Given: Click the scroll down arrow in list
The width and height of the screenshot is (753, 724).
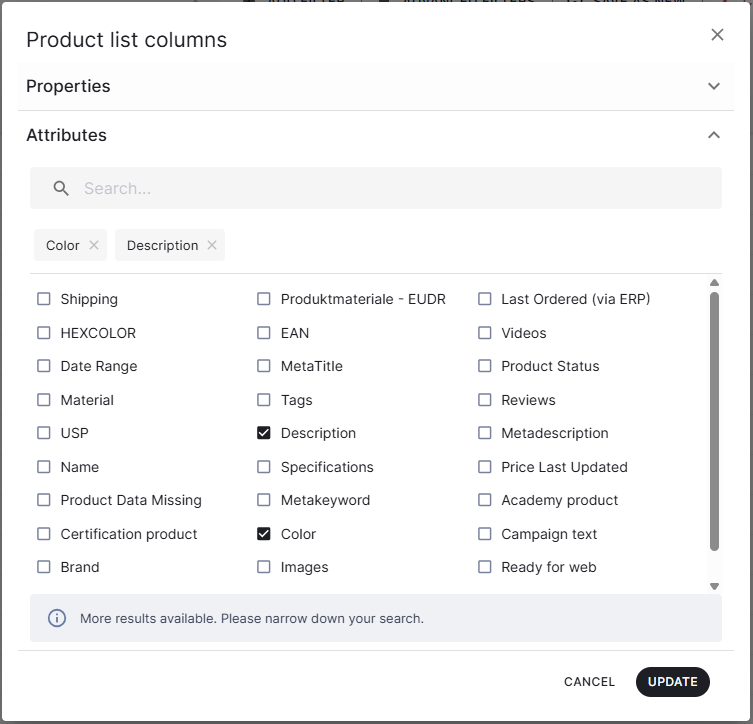Looking at the screenshot, I should (x=714, y=586).
